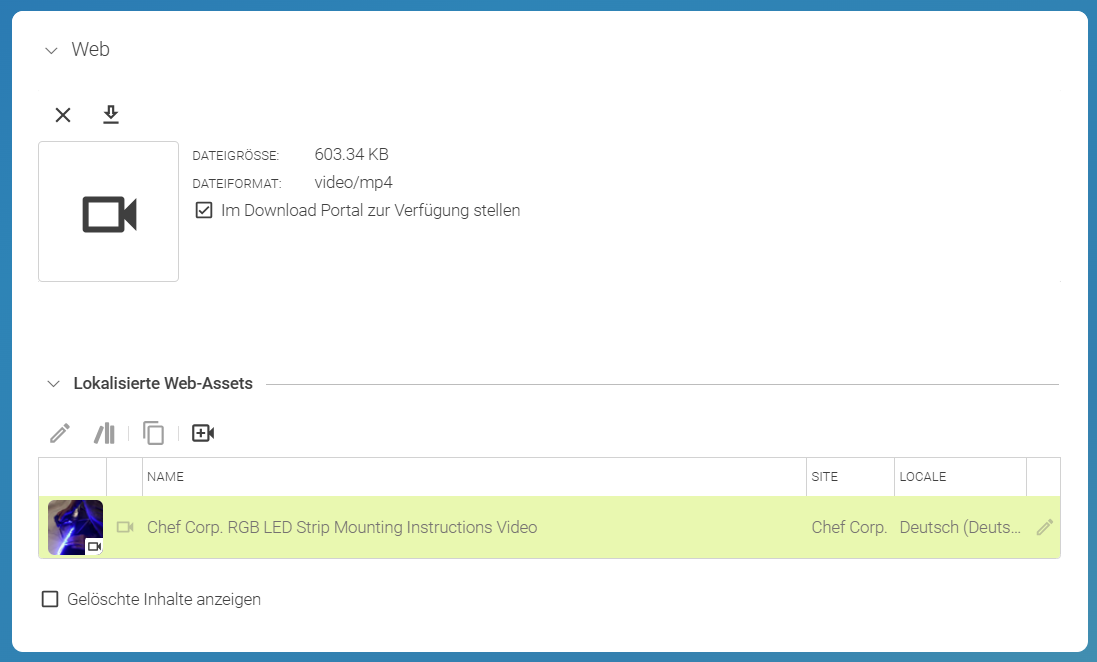Viewport: 1097px width, 662px height.
Task: Click the Deutsch locale cell
Action: [960, 527]
